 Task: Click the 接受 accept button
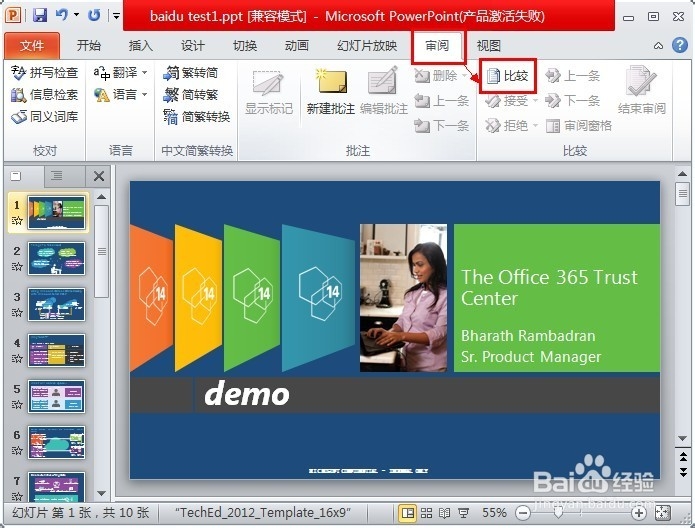pos(506,101)
